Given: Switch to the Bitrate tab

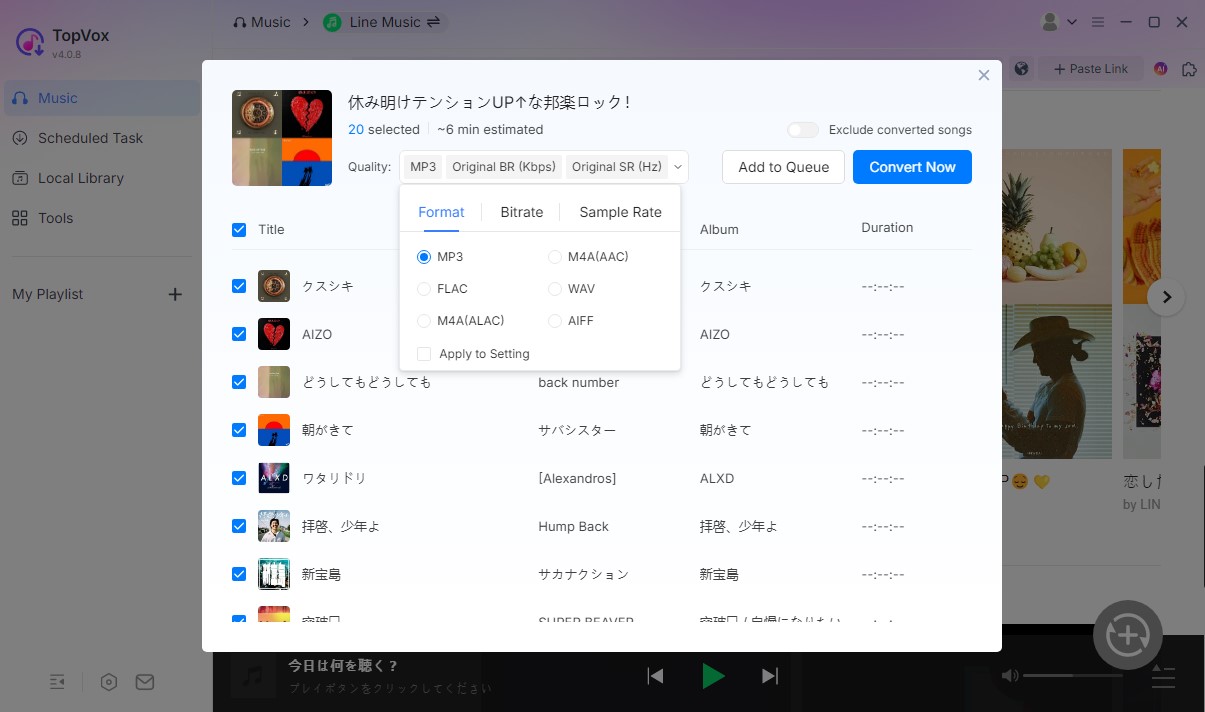Looking at the screenshot, I should click(x=522, y=212).
